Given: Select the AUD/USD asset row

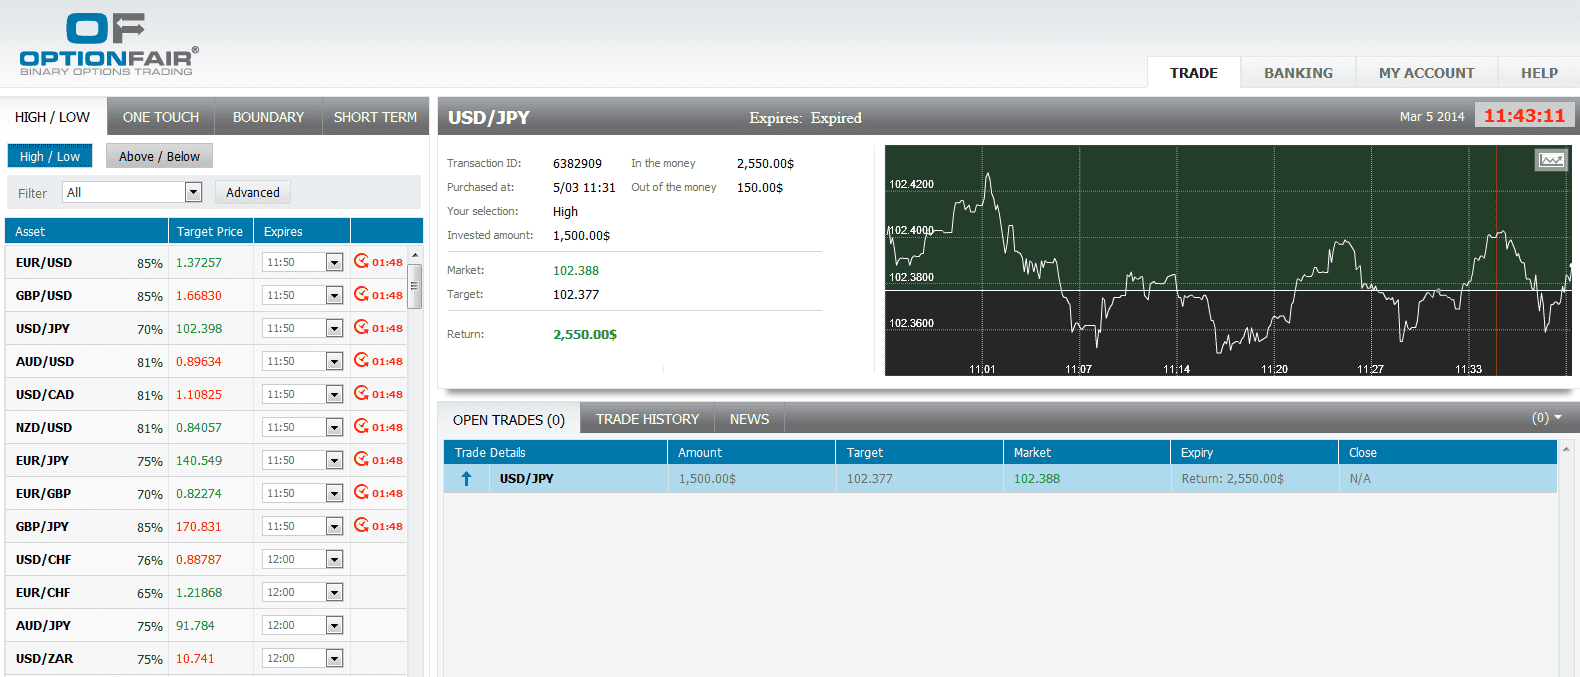Looking at the screenshot, I should (x=45, y=361).
